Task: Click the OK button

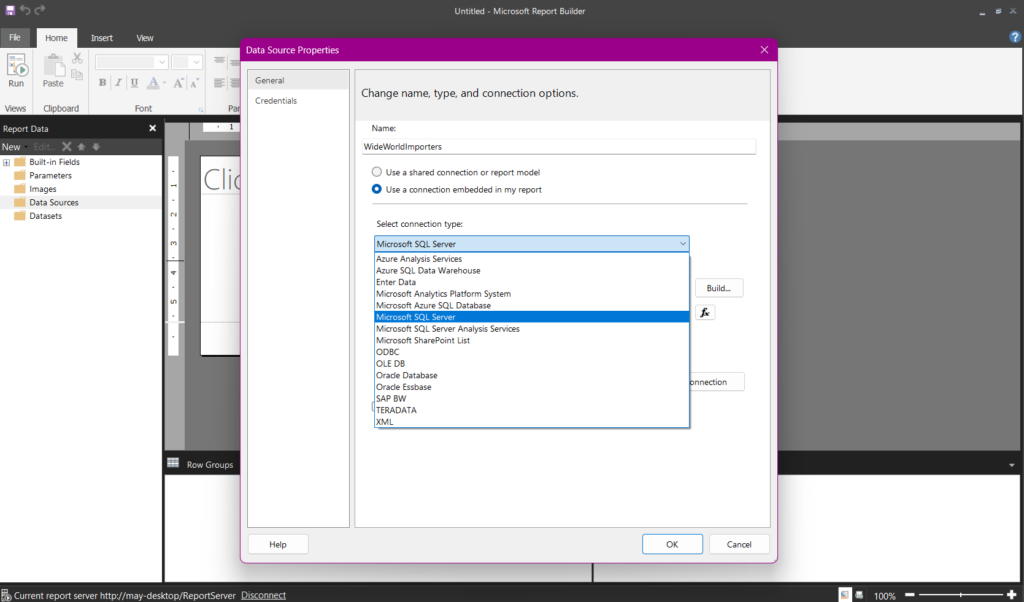Action: click(672, 544)
